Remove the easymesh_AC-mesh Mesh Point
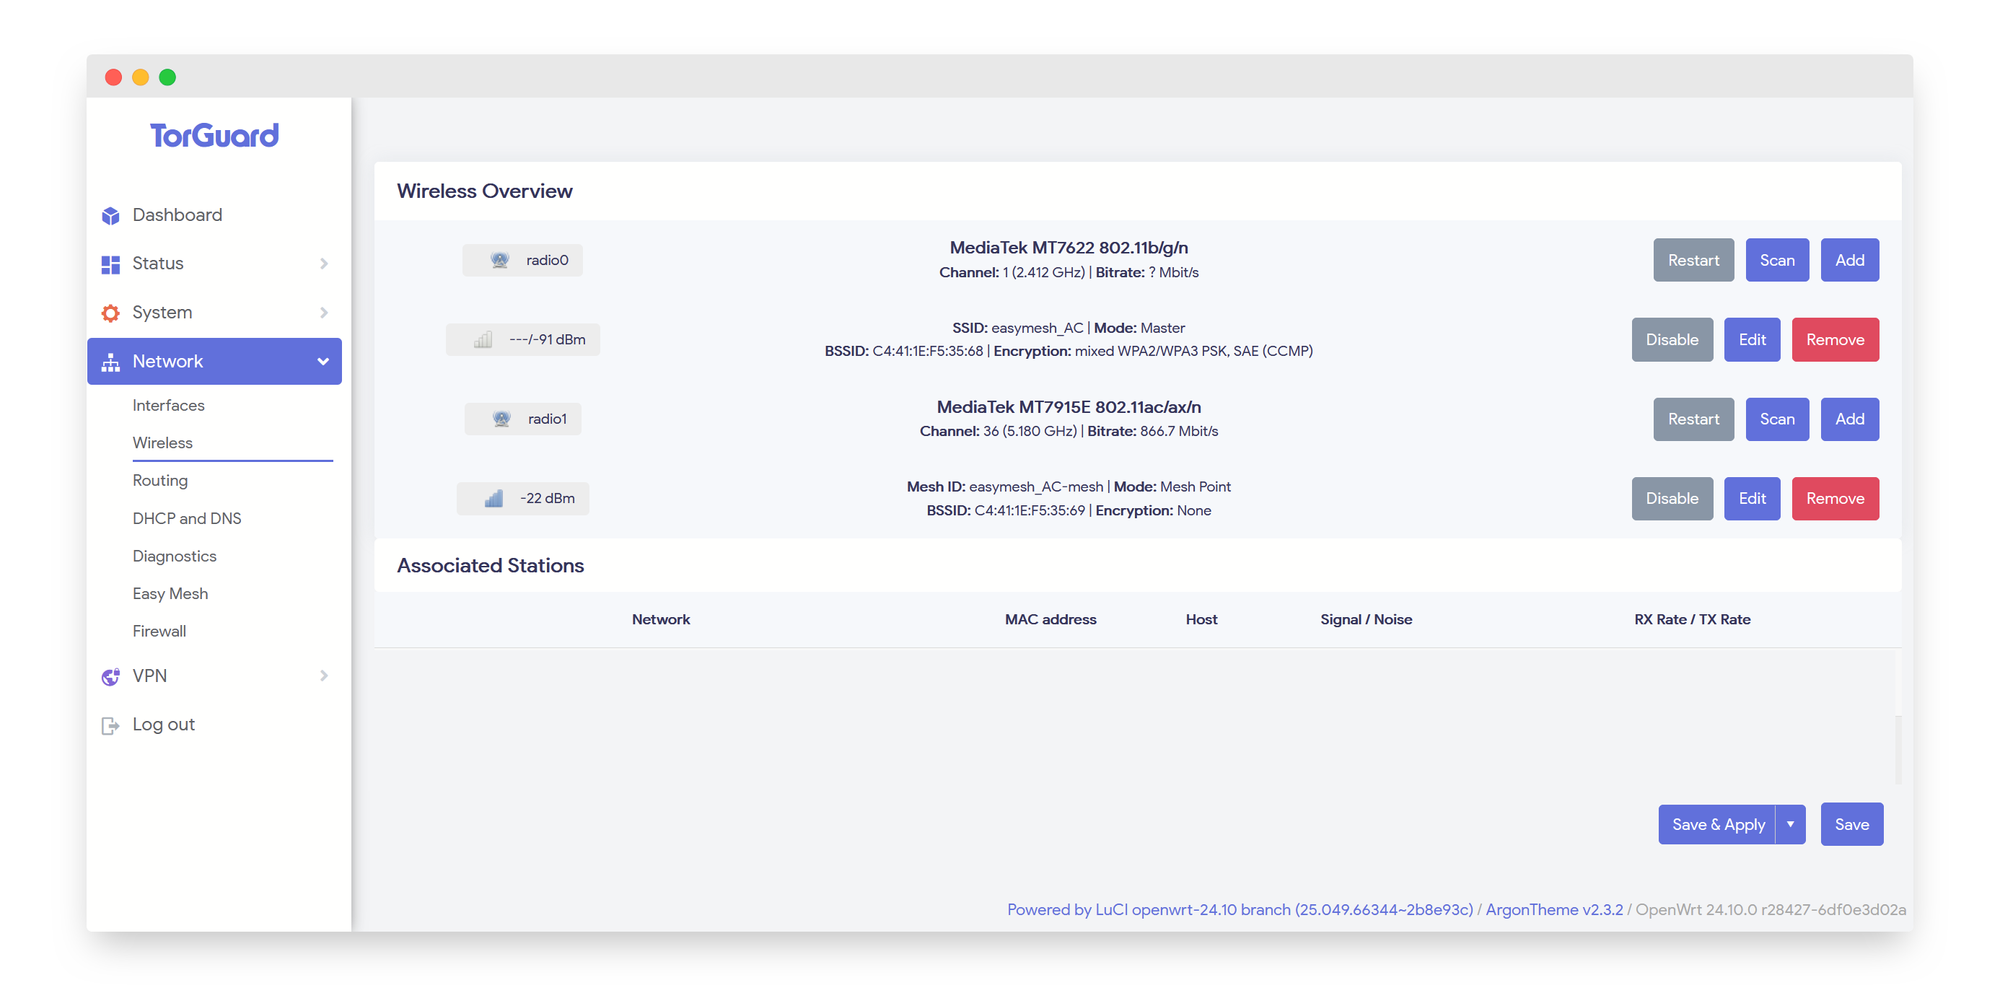 point(1835,499)
